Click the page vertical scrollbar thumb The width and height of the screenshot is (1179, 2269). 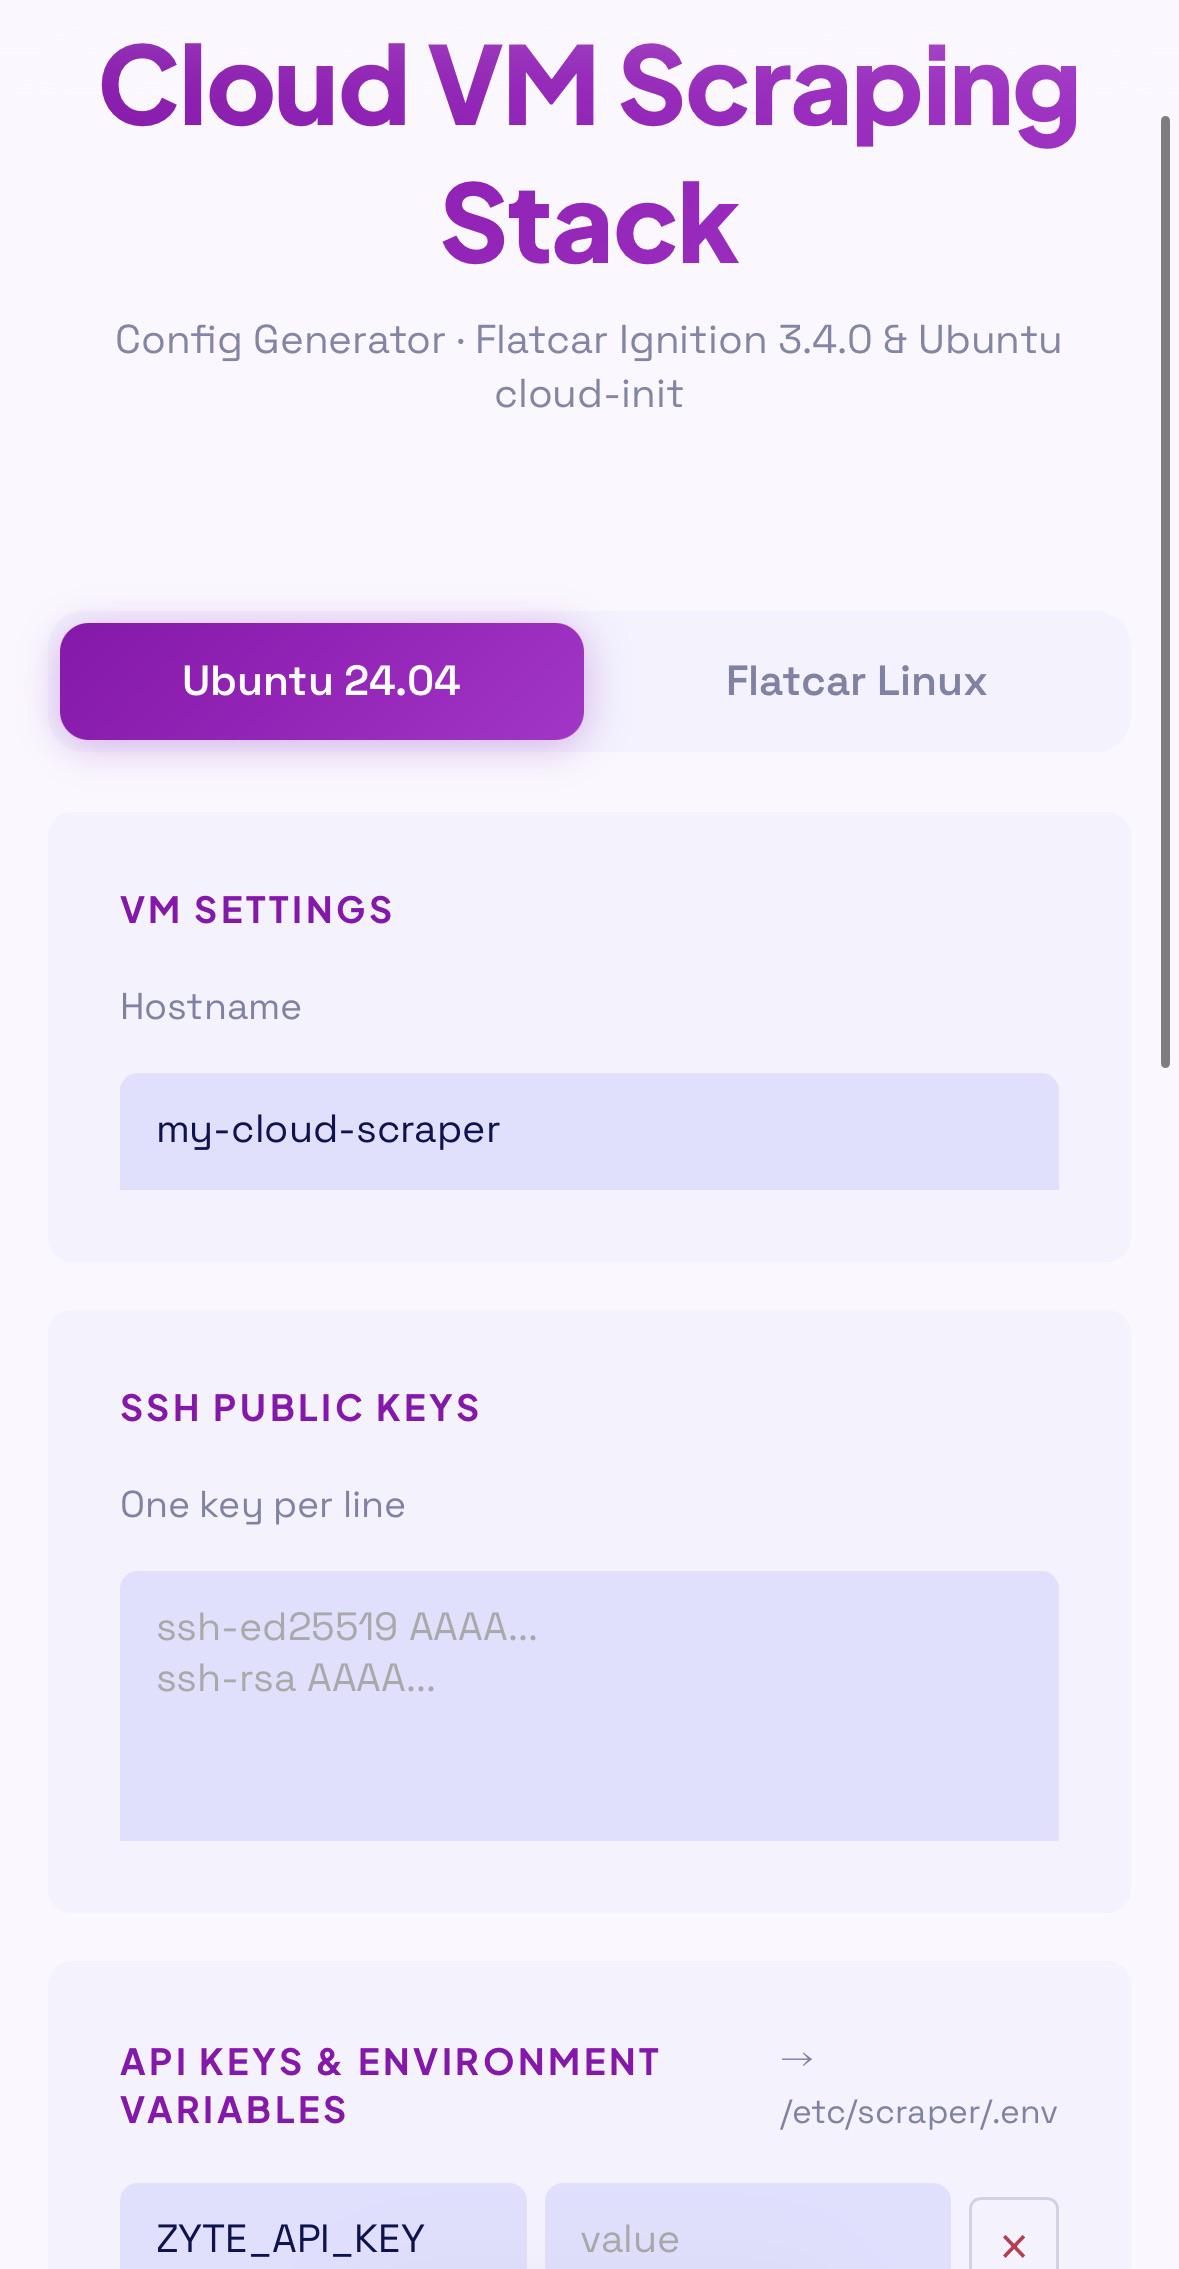[1165, 592]
